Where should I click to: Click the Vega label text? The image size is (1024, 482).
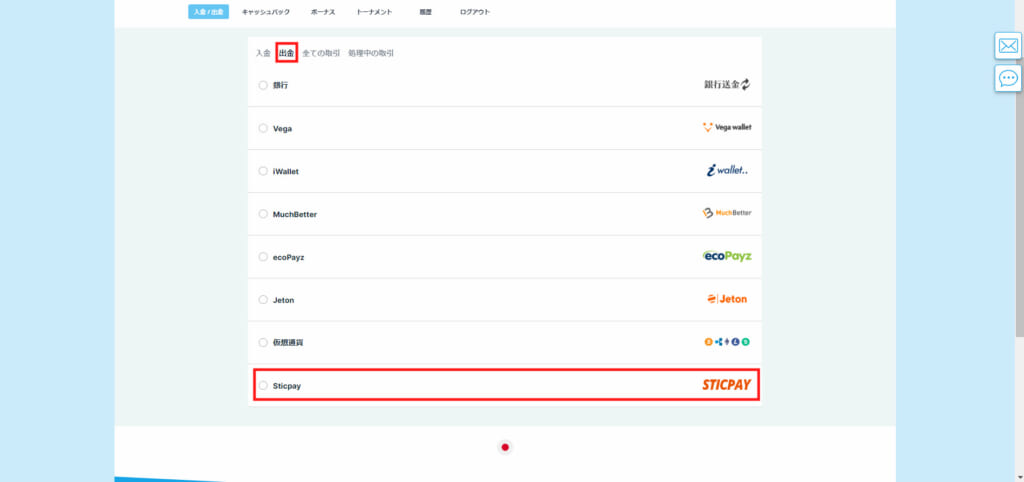(282, 129)
